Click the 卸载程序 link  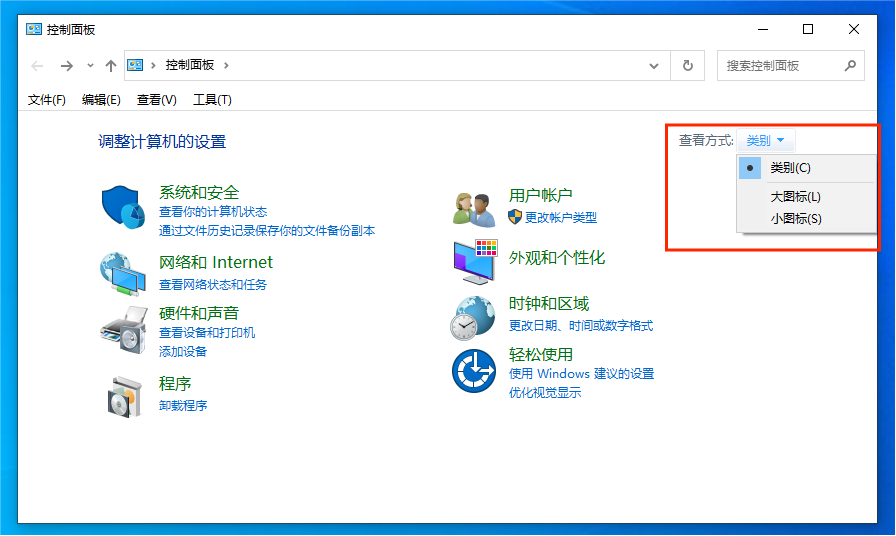tap(183, 406)
